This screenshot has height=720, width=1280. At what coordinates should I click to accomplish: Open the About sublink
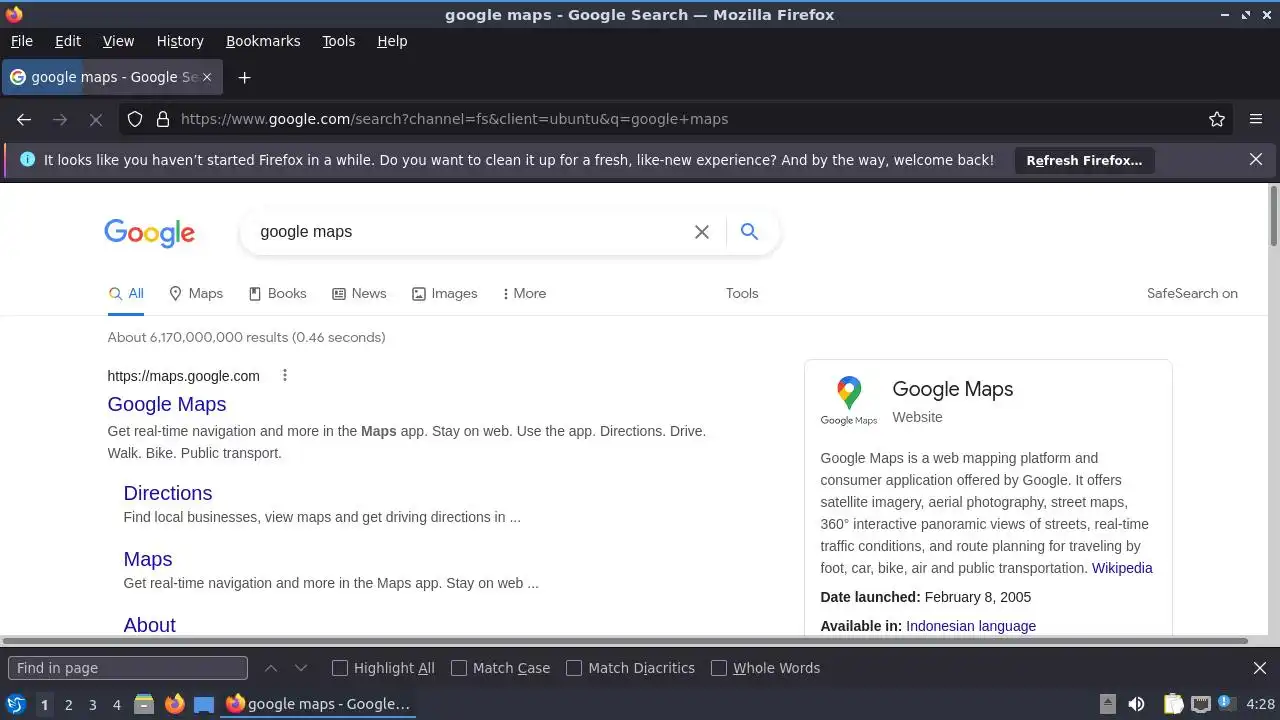tap(150, 625)
